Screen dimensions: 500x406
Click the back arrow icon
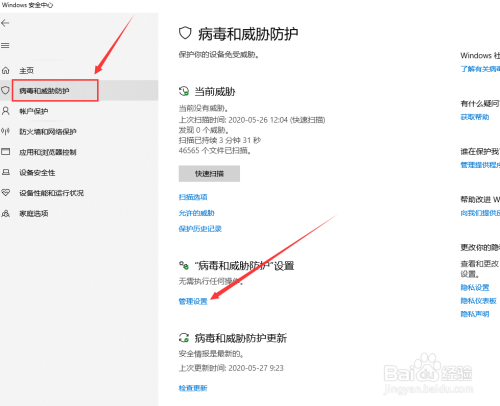[5, 23]
